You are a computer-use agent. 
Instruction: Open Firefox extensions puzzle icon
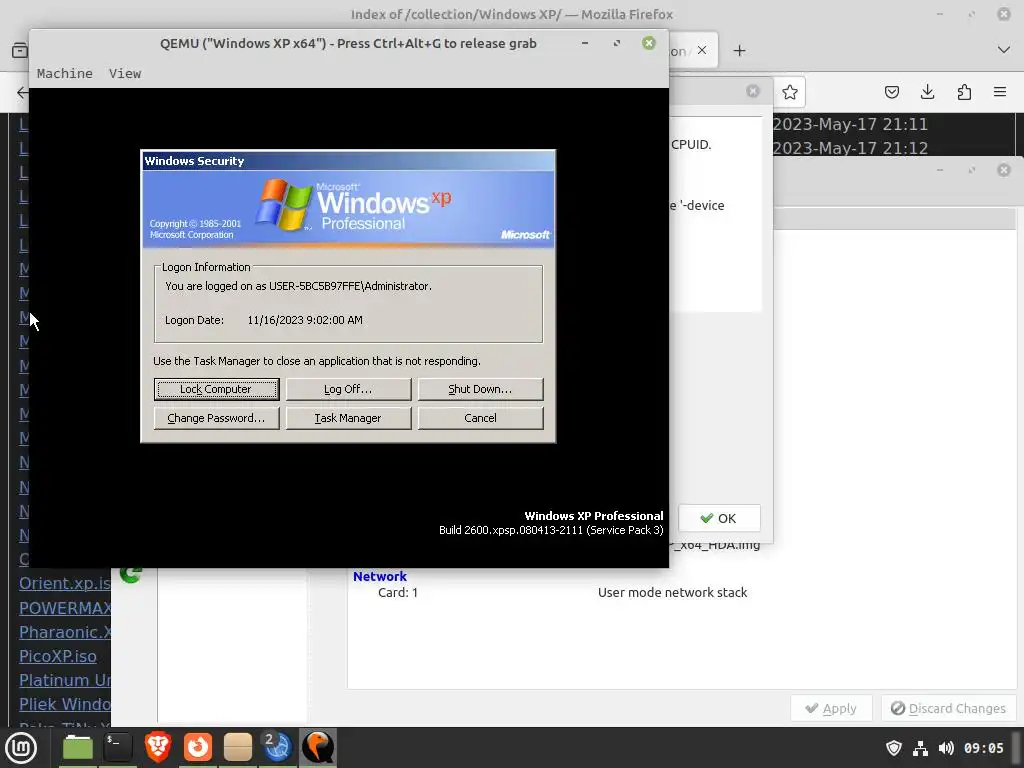[x=964, y=92]
